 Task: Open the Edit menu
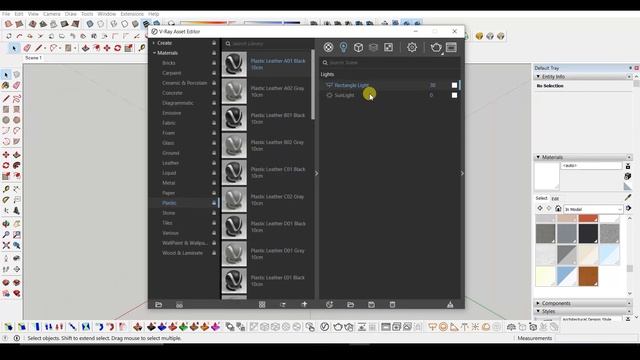[x=19, y=14]
